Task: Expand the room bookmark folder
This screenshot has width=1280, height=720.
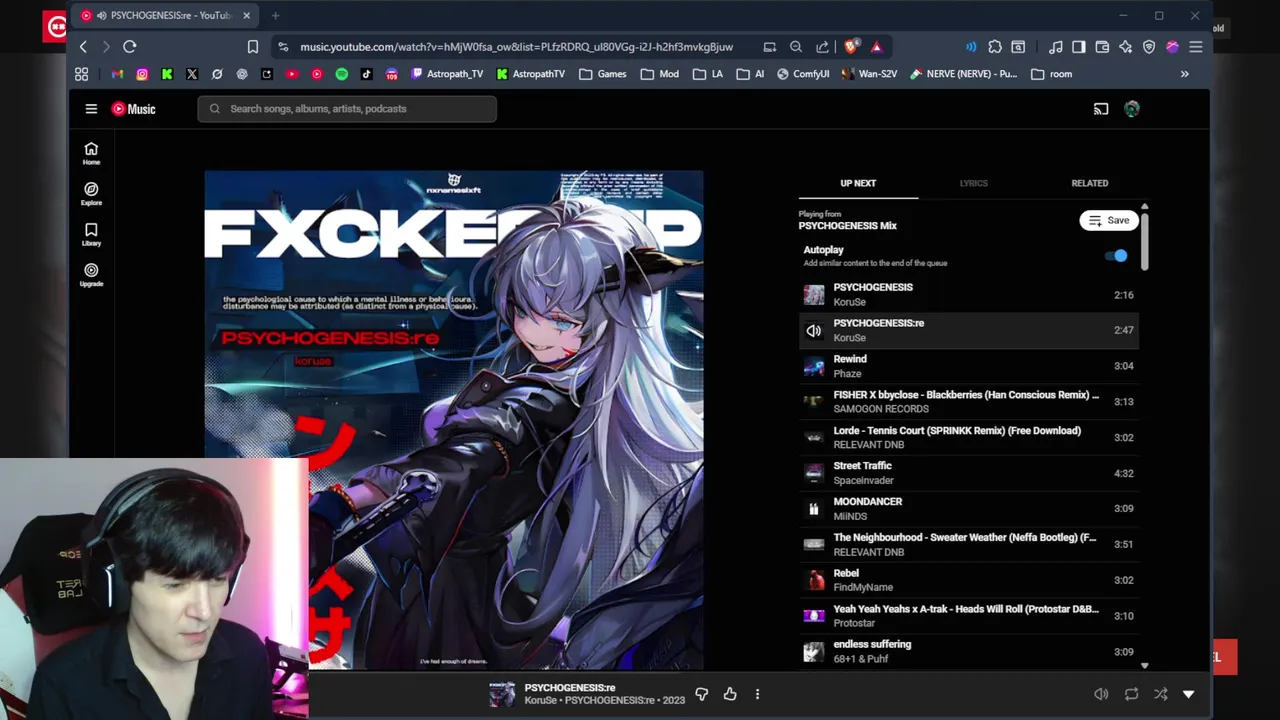Action: click(1051, 74)
